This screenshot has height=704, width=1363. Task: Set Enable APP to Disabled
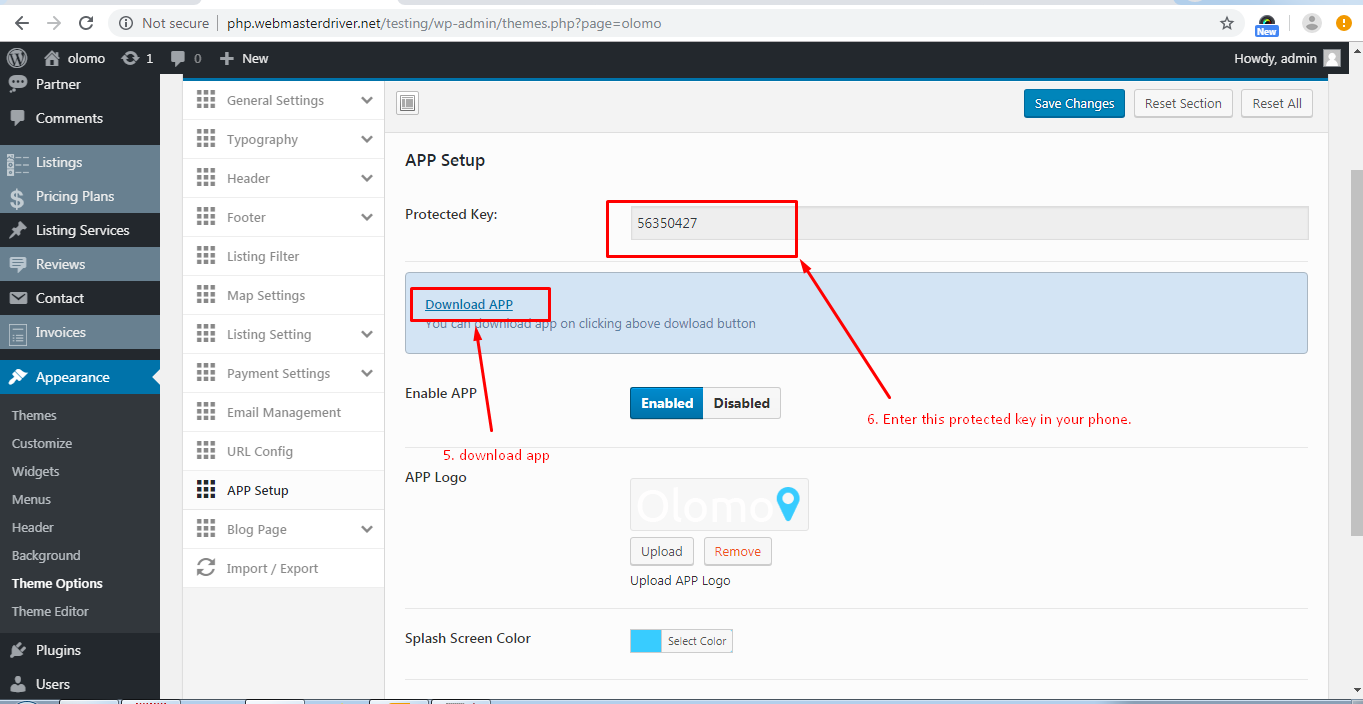[741, 403]
